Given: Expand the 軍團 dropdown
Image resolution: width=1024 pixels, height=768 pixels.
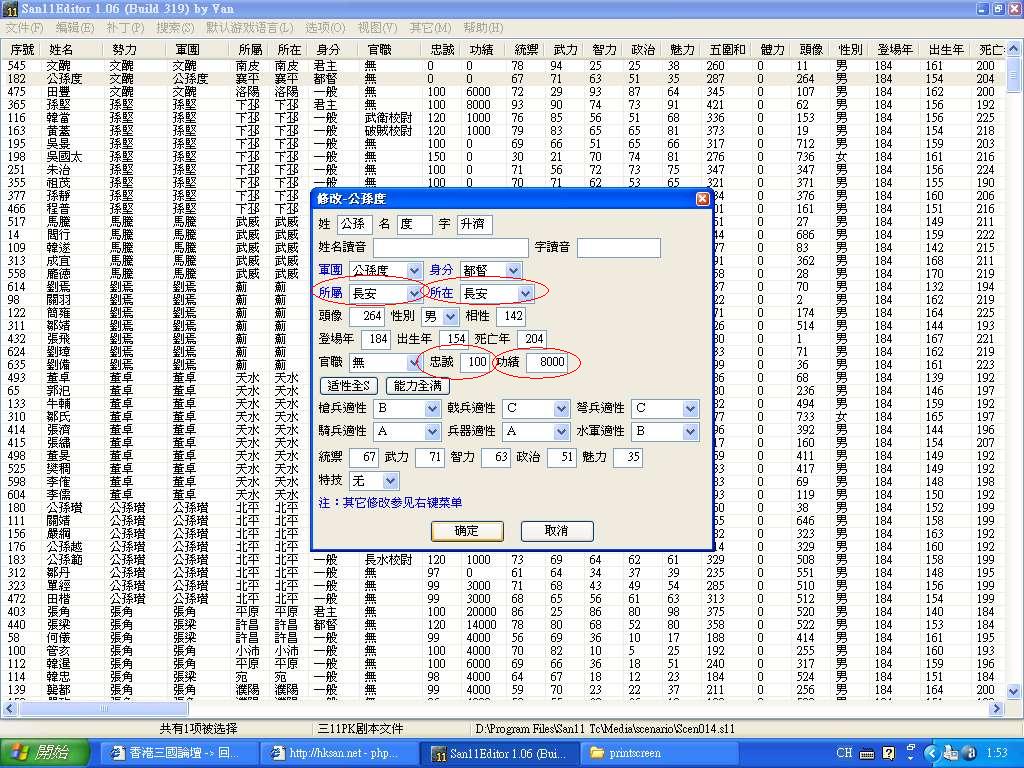Looking at the screenshot, I should click(x=414, y=270).
